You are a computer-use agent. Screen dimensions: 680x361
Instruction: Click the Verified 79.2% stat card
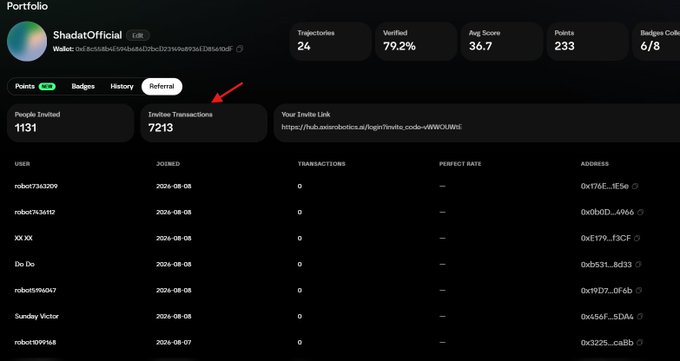tap(416, 41)
